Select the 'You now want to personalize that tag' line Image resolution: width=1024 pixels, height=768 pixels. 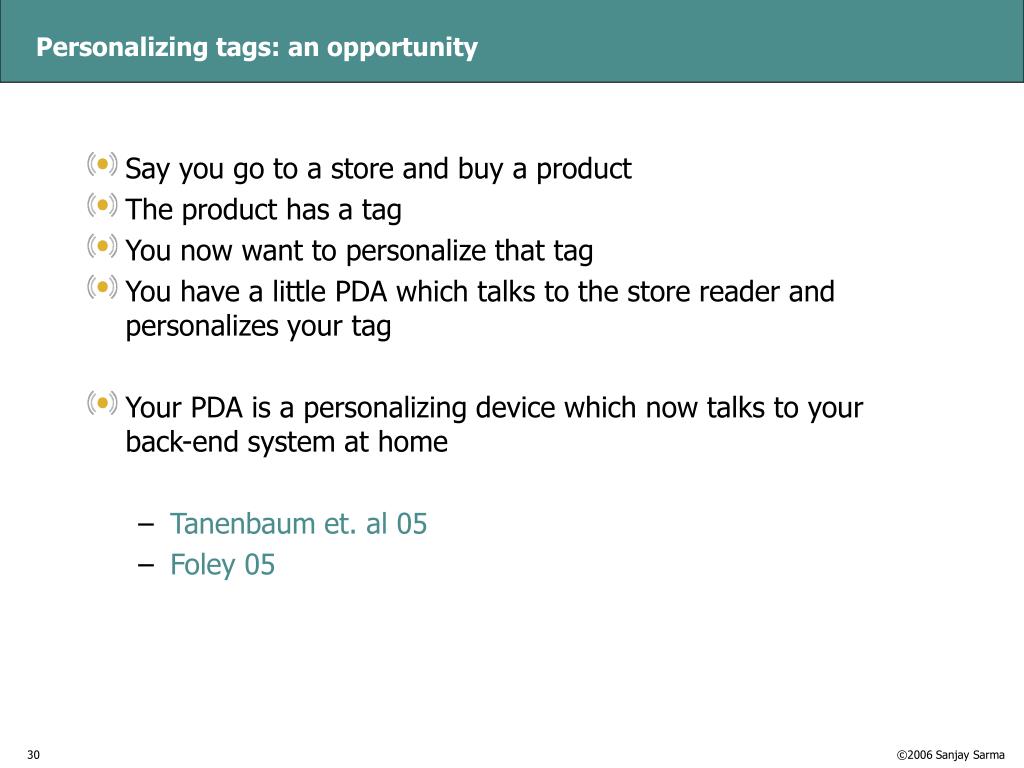tap(359, 251)
